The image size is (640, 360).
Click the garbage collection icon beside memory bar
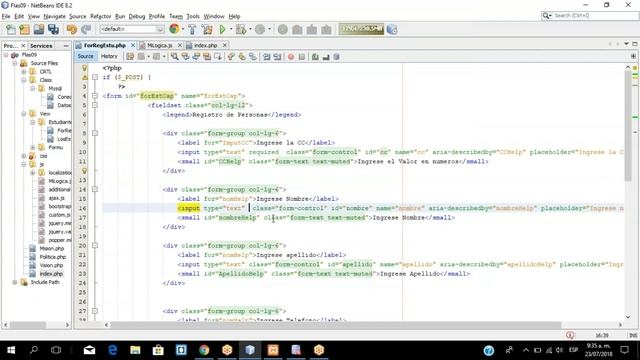click(392, 29)
